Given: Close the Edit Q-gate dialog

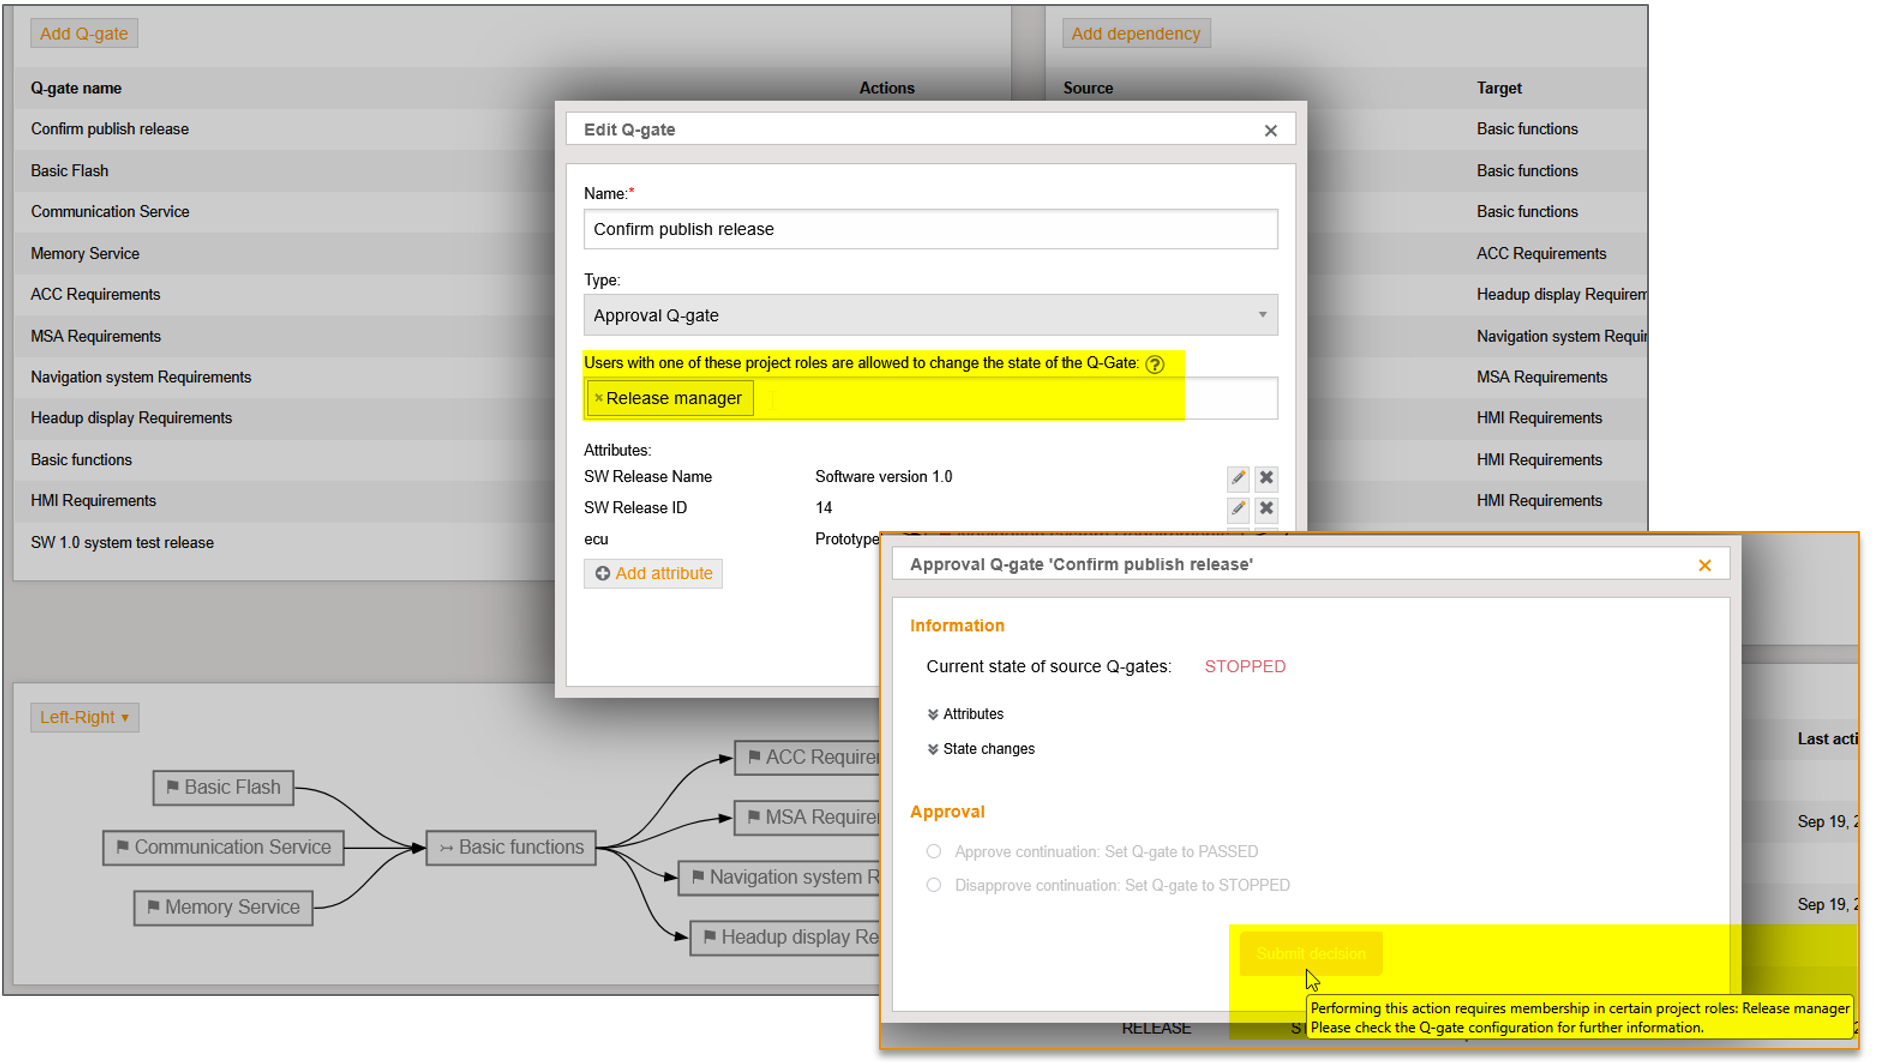Looking at the screenshot, I should point(1270,131).
